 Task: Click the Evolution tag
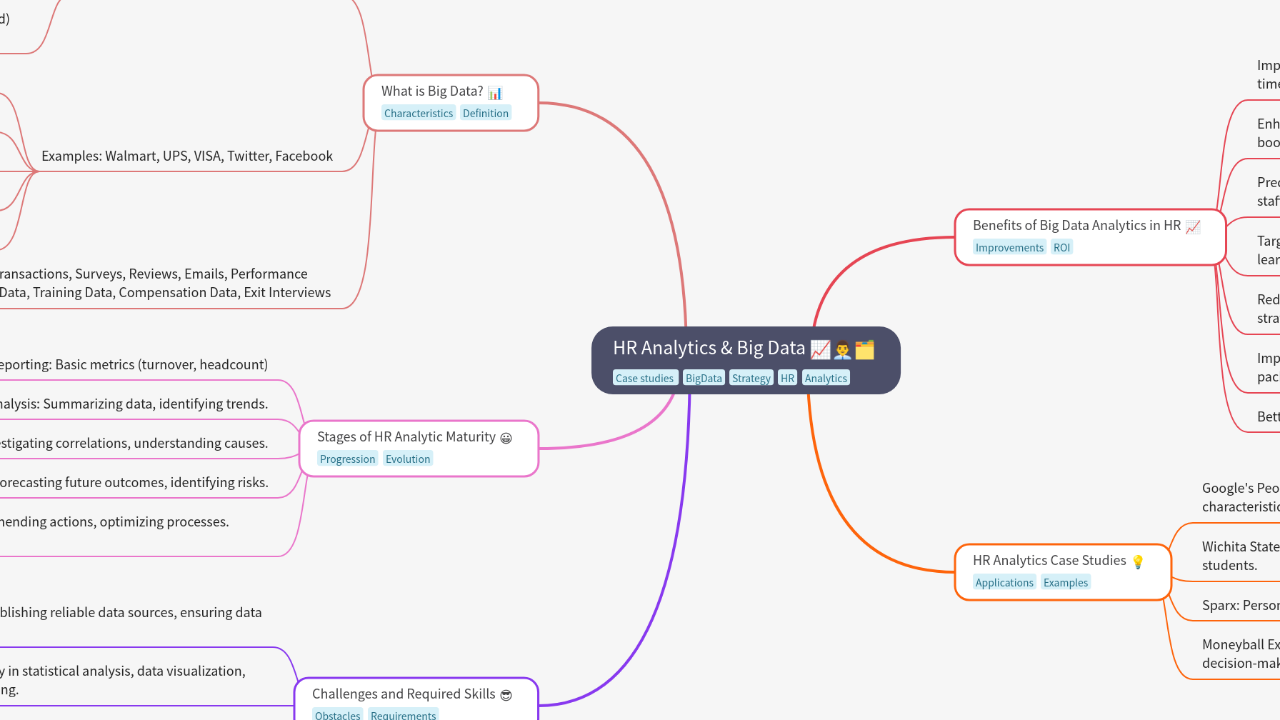pyautogui.click(x=408, y=459)
